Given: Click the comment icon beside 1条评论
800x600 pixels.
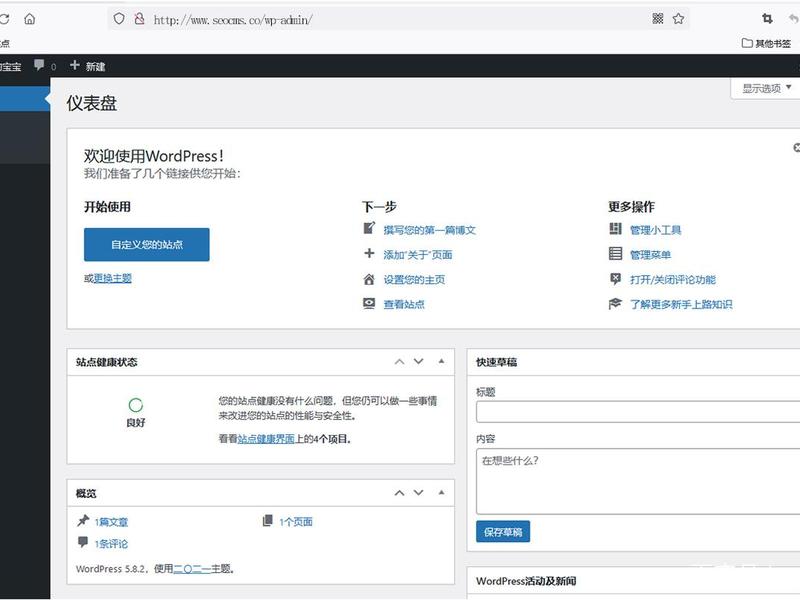Looking at the screenshot, I should click(83, 542).
